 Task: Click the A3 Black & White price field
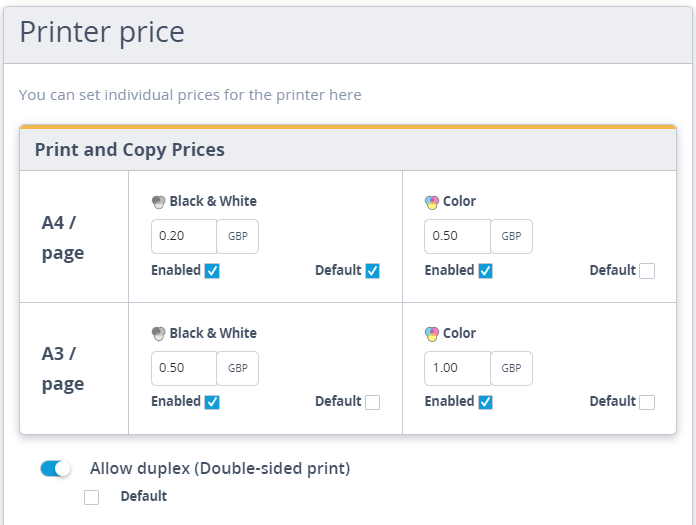(x=184, y=368)
